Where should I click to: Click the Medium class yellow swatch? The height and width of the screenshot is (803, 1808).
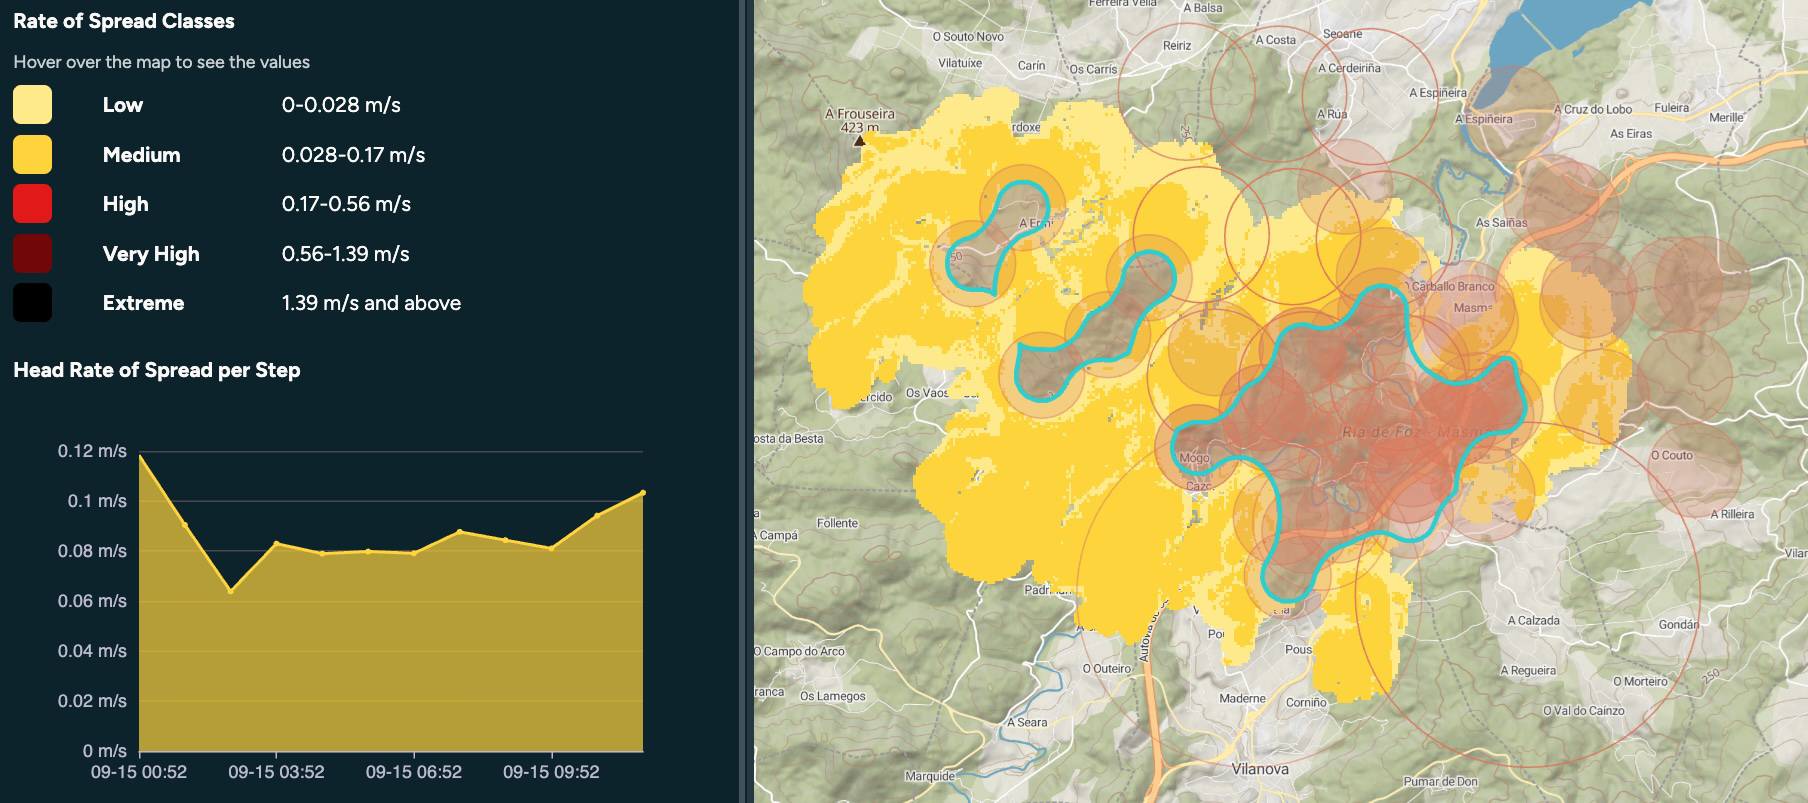[32, 155]
